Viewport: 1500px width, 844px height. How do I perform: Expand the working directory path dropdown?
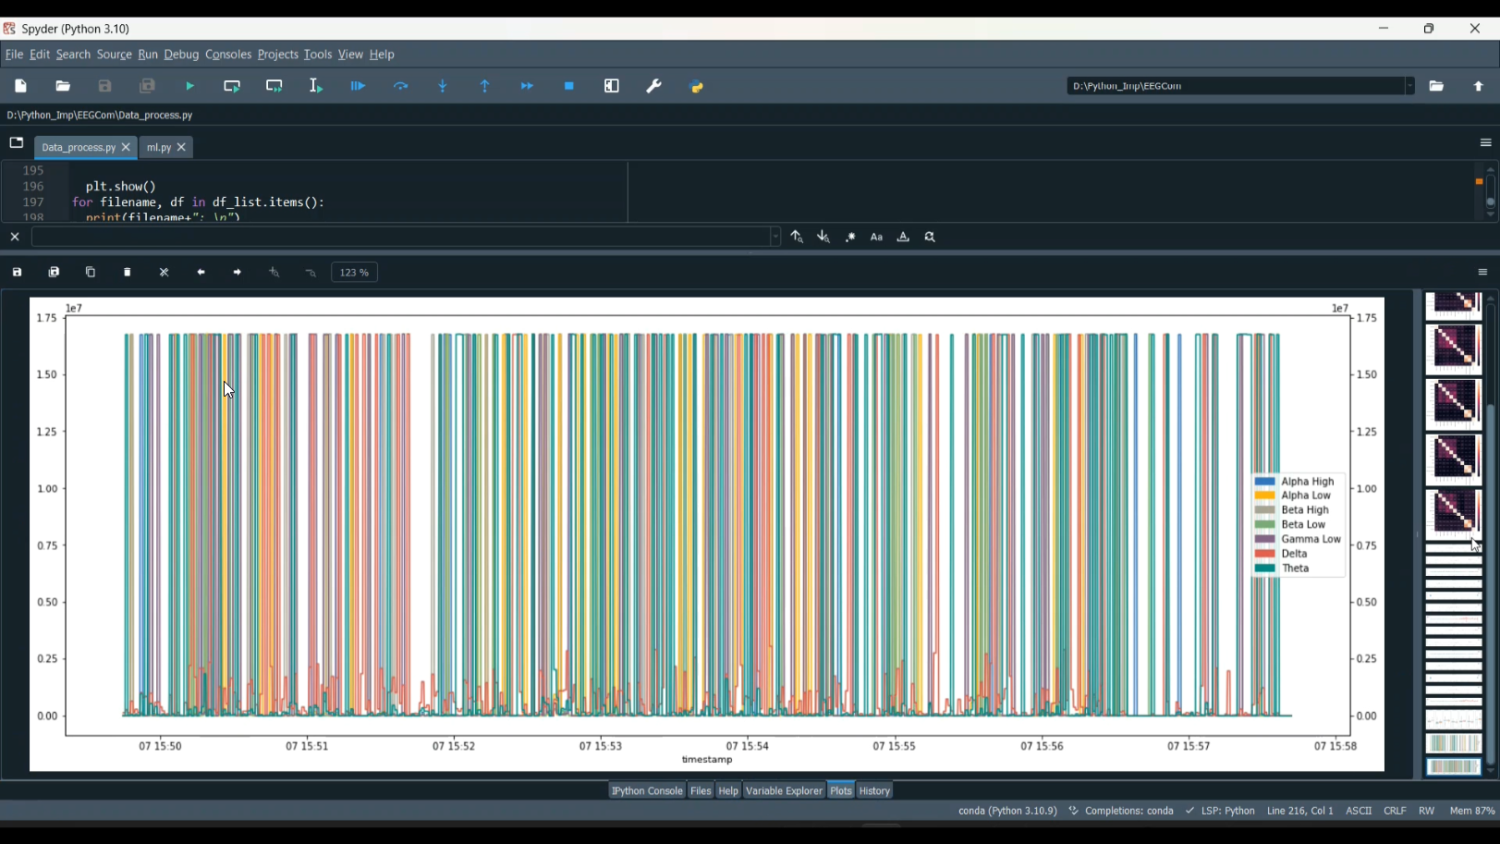click(1410, 86)
